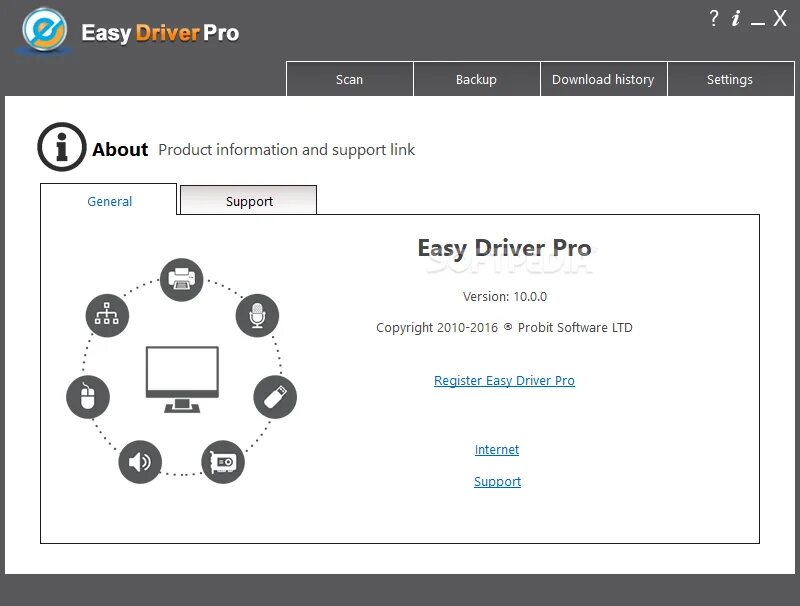Click the printer device icon
This screenshot has height=606, width=800.
click(x=180, y=280)
